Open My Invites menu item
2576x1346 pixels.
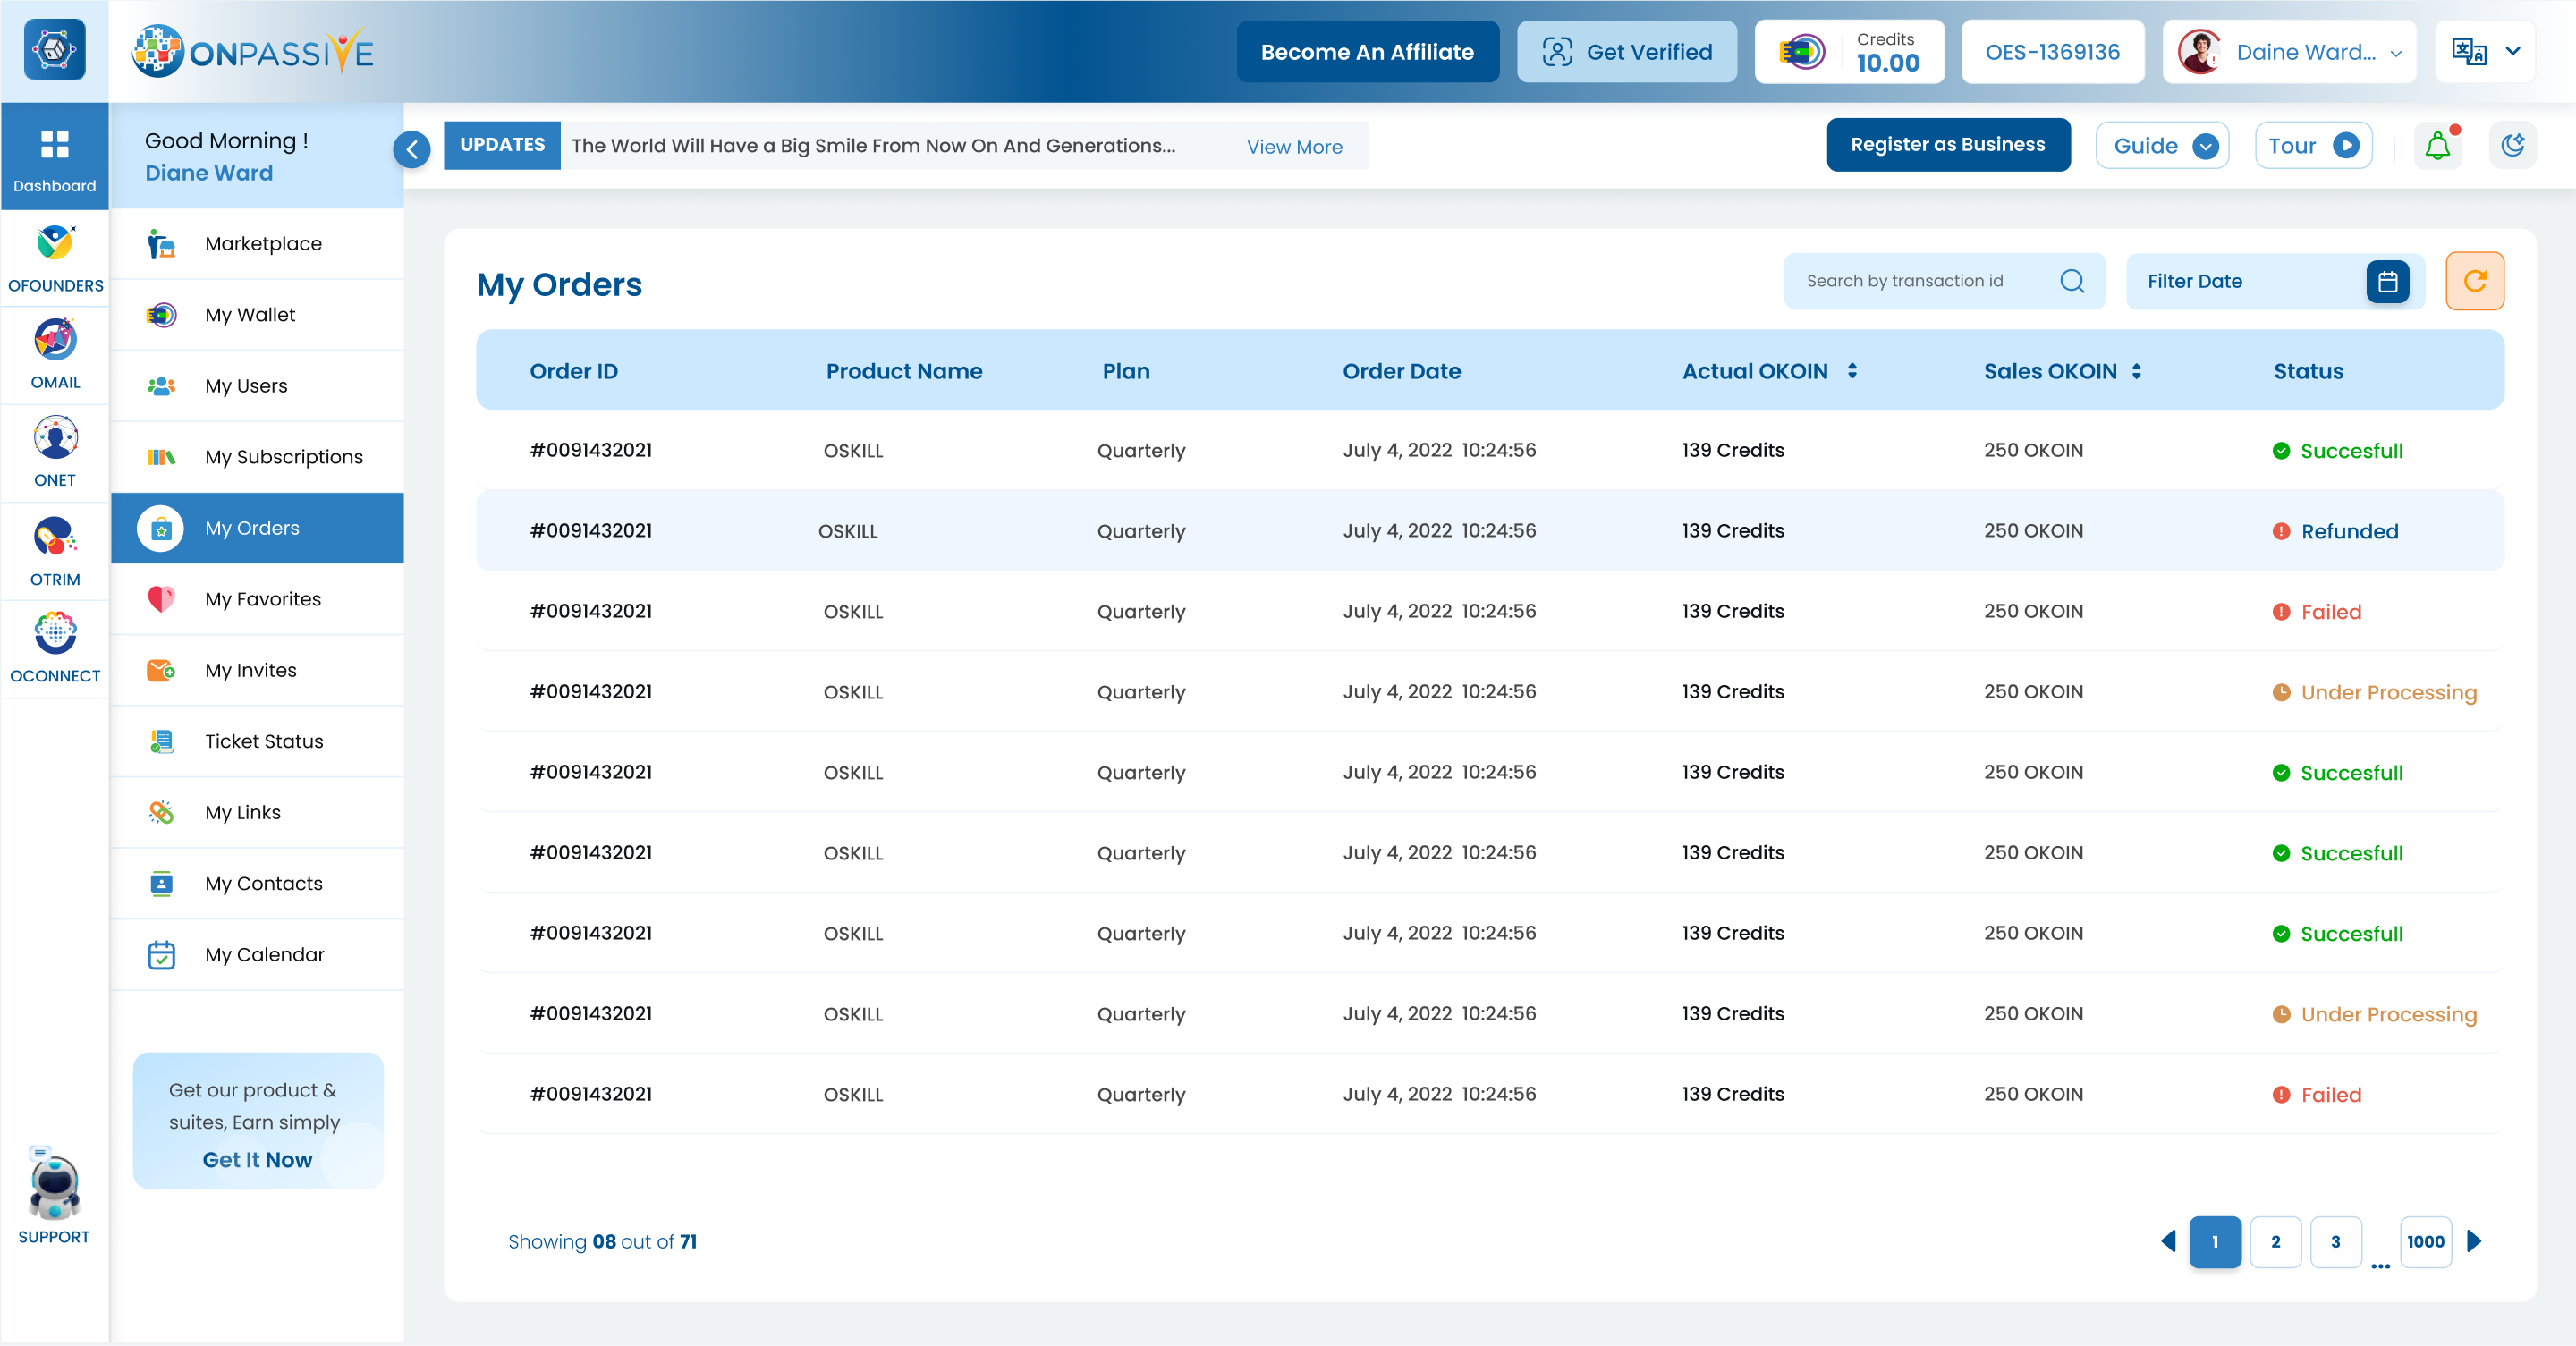click(257, 670)
